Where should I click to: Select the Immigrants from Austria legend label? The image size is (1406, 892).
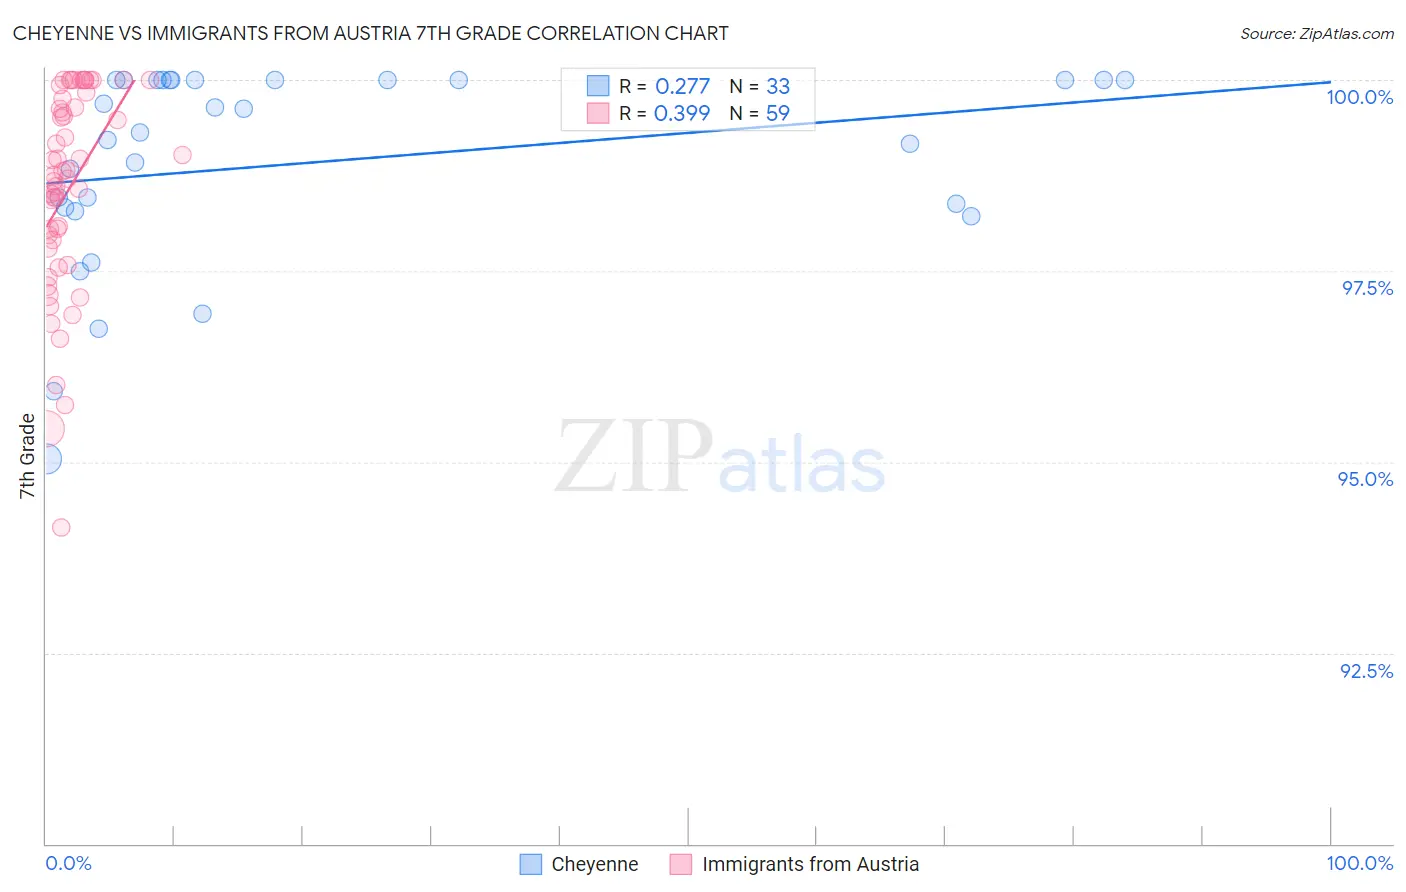[x=810, y=864]
